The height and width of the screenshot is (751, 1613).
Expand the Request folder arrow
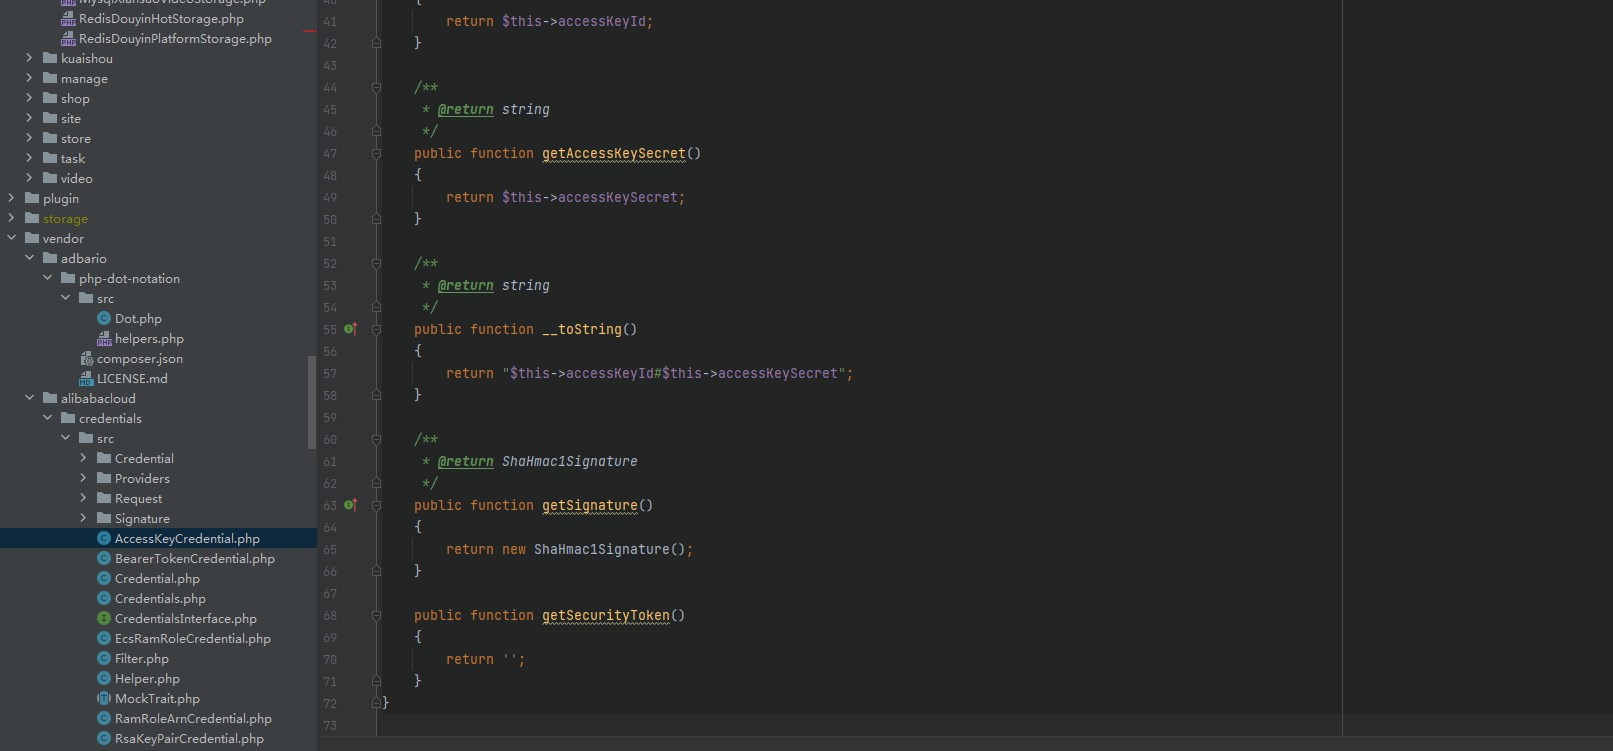click(x=83, y=498)
